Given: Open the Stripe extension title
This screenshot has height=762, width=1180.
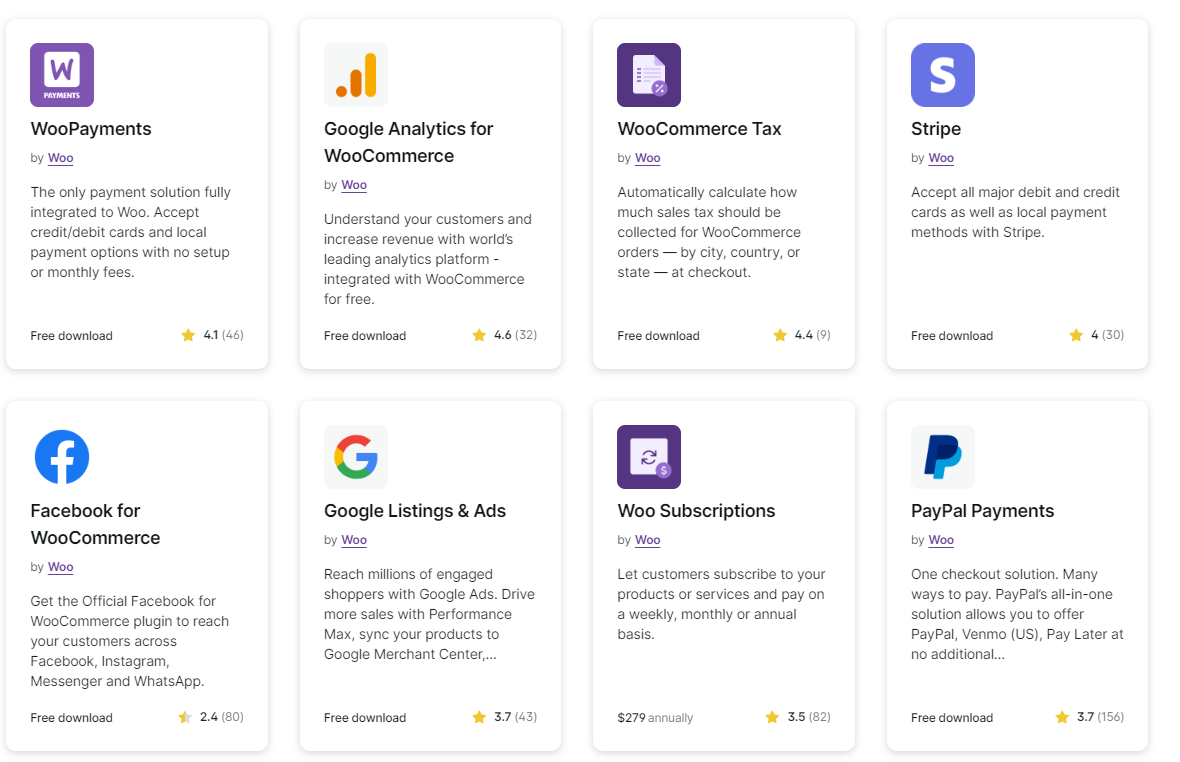Looking at the screenshot, I should pos(936,129).
